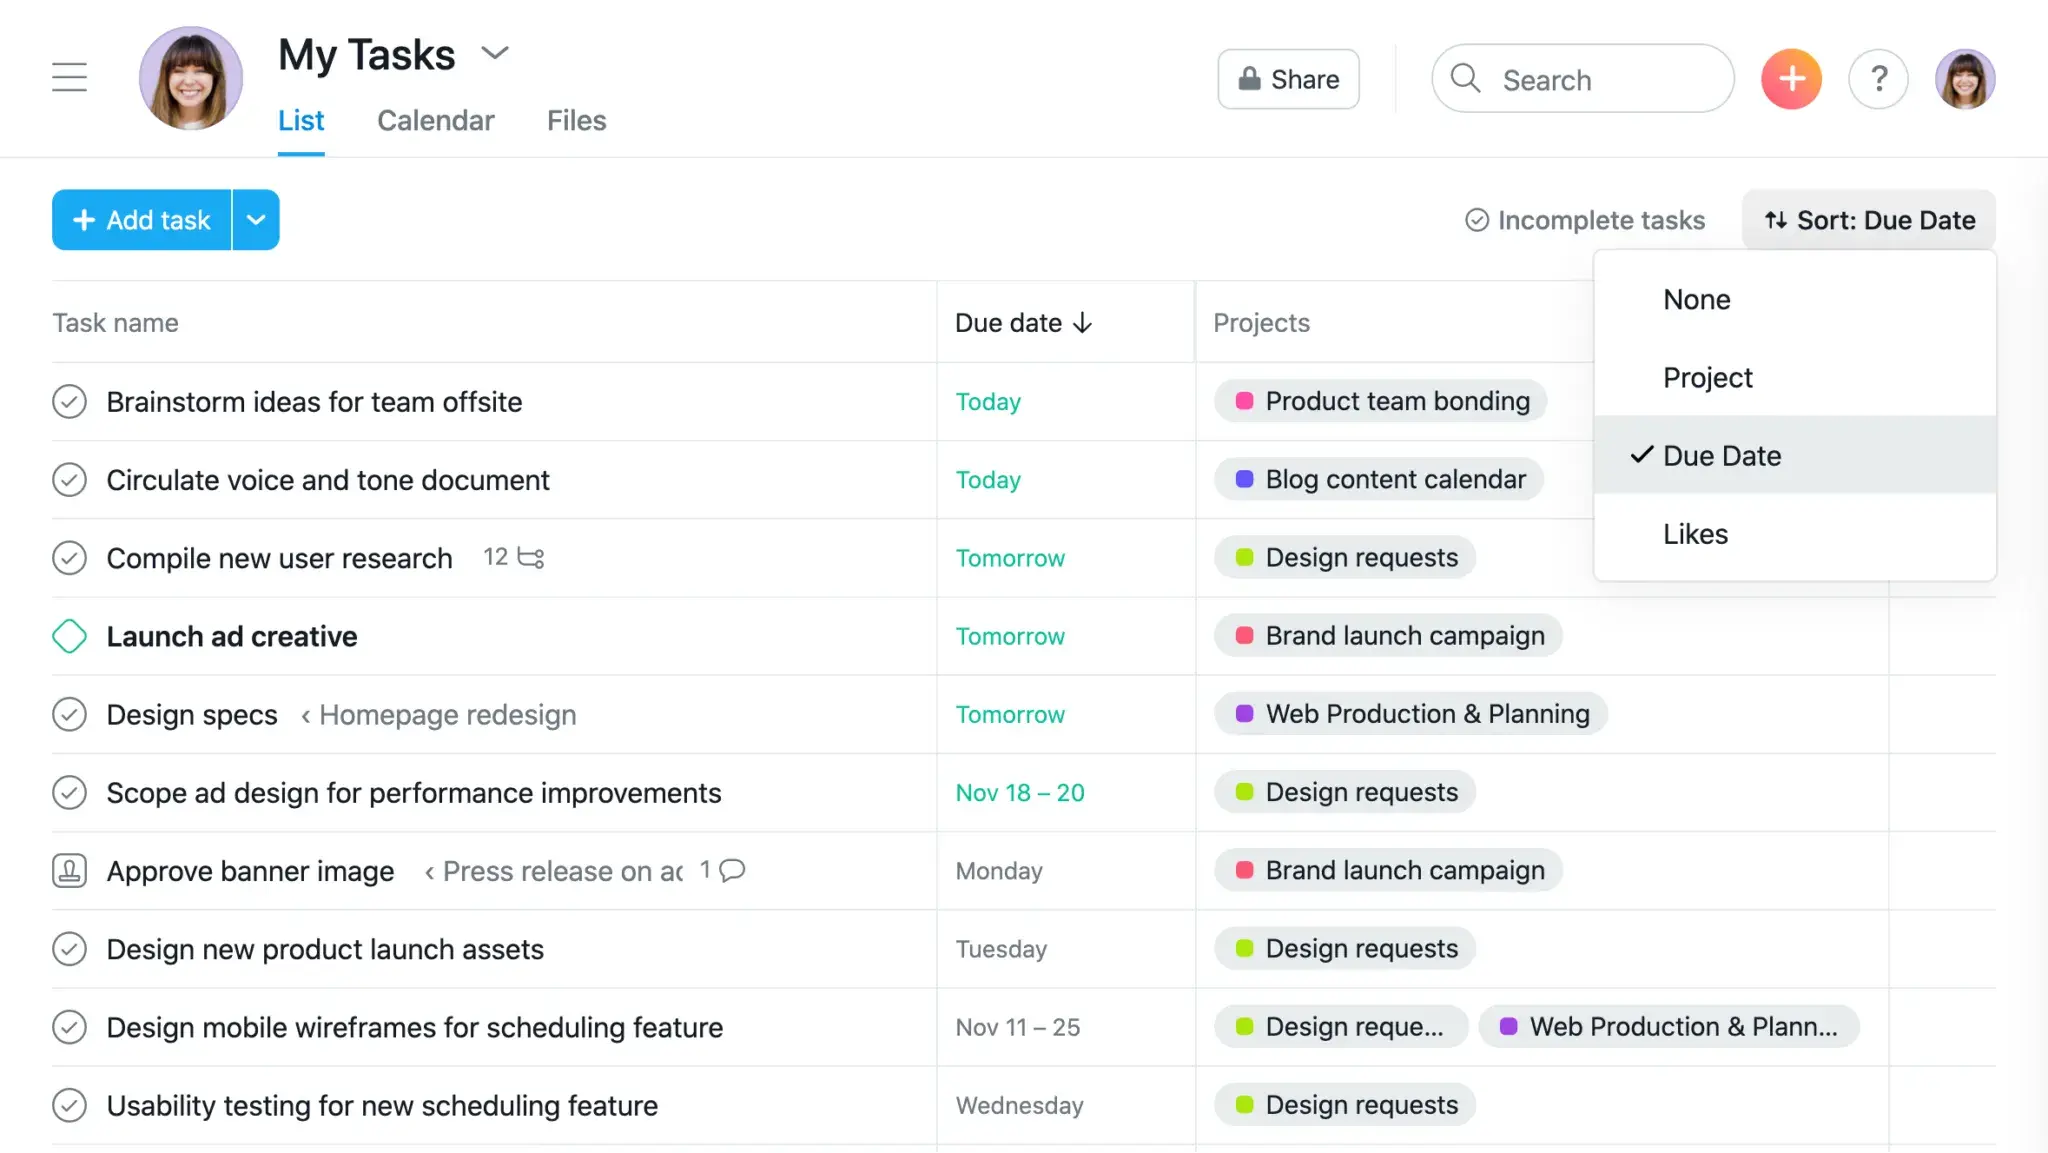Switch to the Calendar tab

pos(435,120)
